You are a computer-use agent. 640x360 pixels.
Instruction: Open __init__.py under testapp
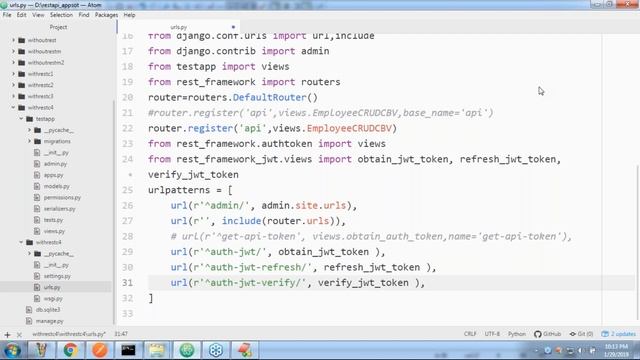(x=56, y=152)
